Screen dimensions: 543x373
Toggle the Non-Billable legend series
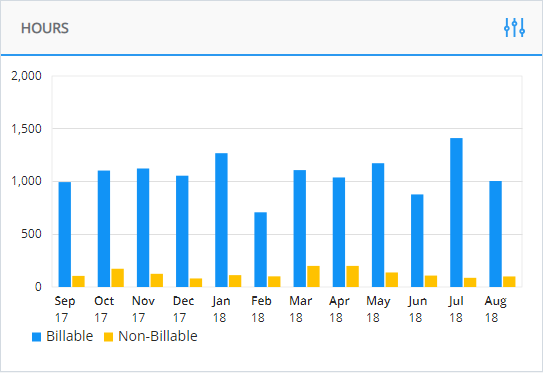151,336
